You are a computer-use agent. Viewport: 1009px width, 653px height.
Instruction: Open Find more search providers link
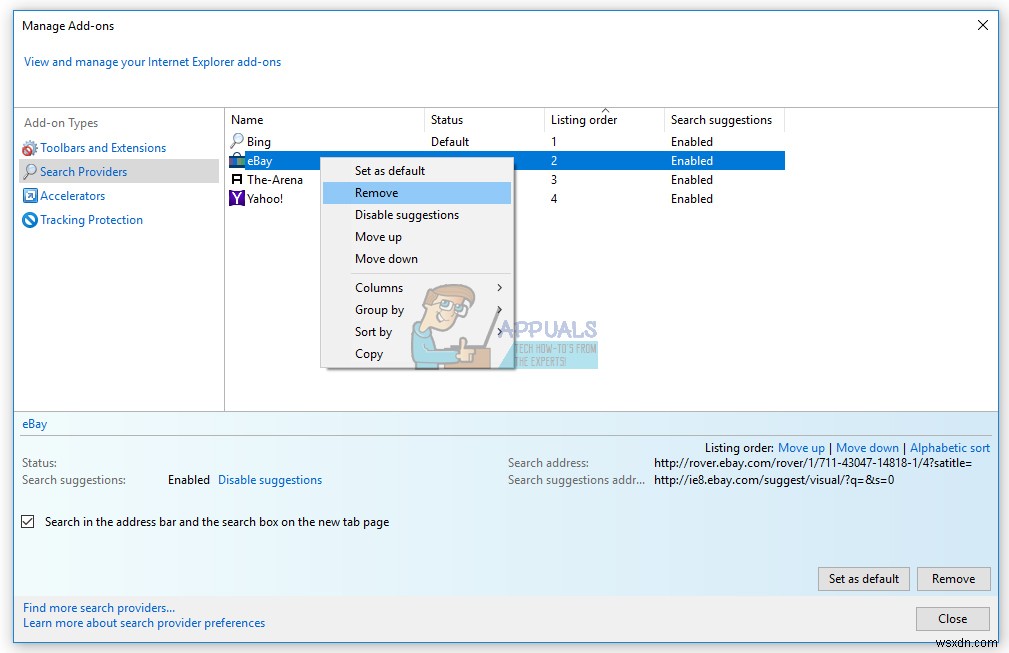[x=97, y=607]
